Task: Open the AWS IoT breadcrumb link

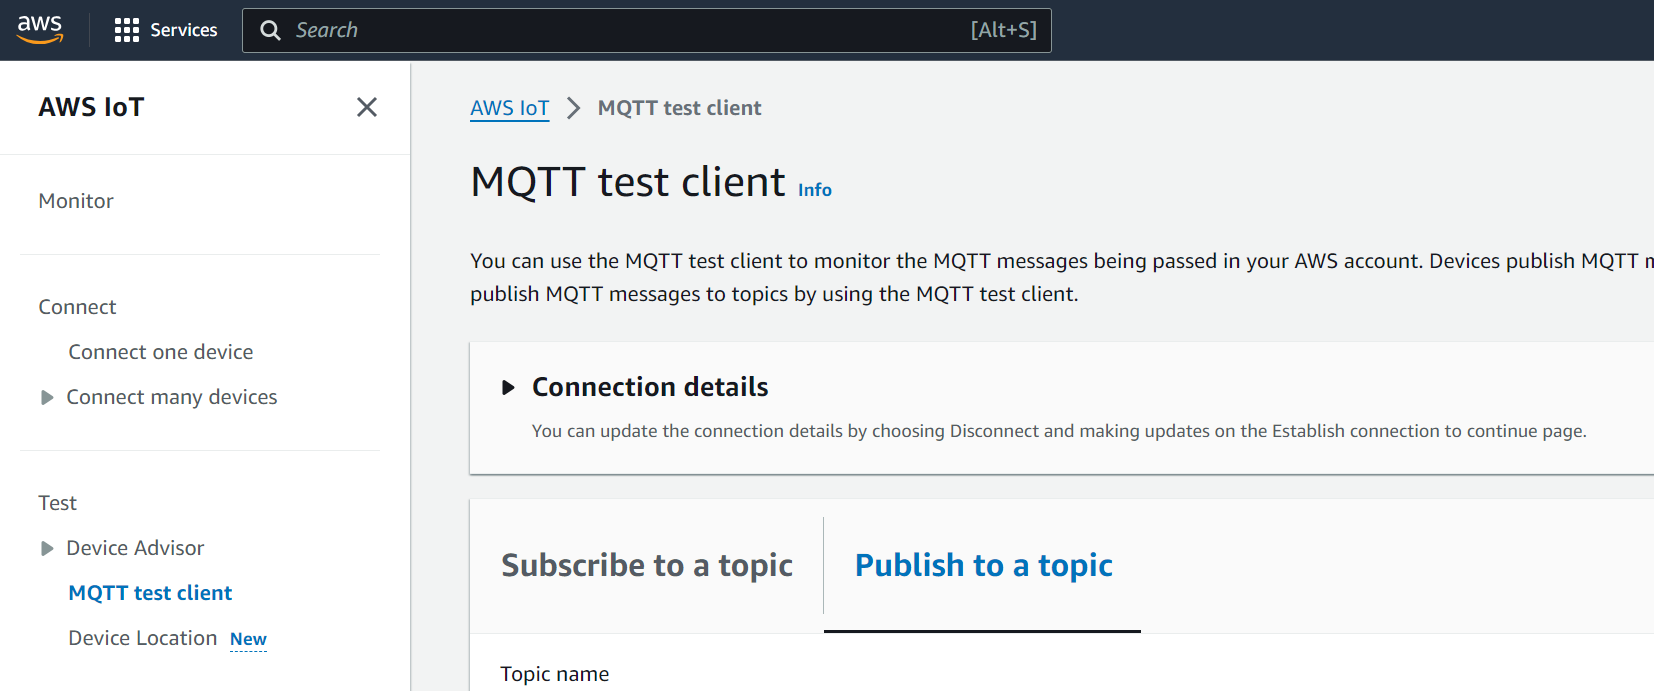Action: pos(509,108)
